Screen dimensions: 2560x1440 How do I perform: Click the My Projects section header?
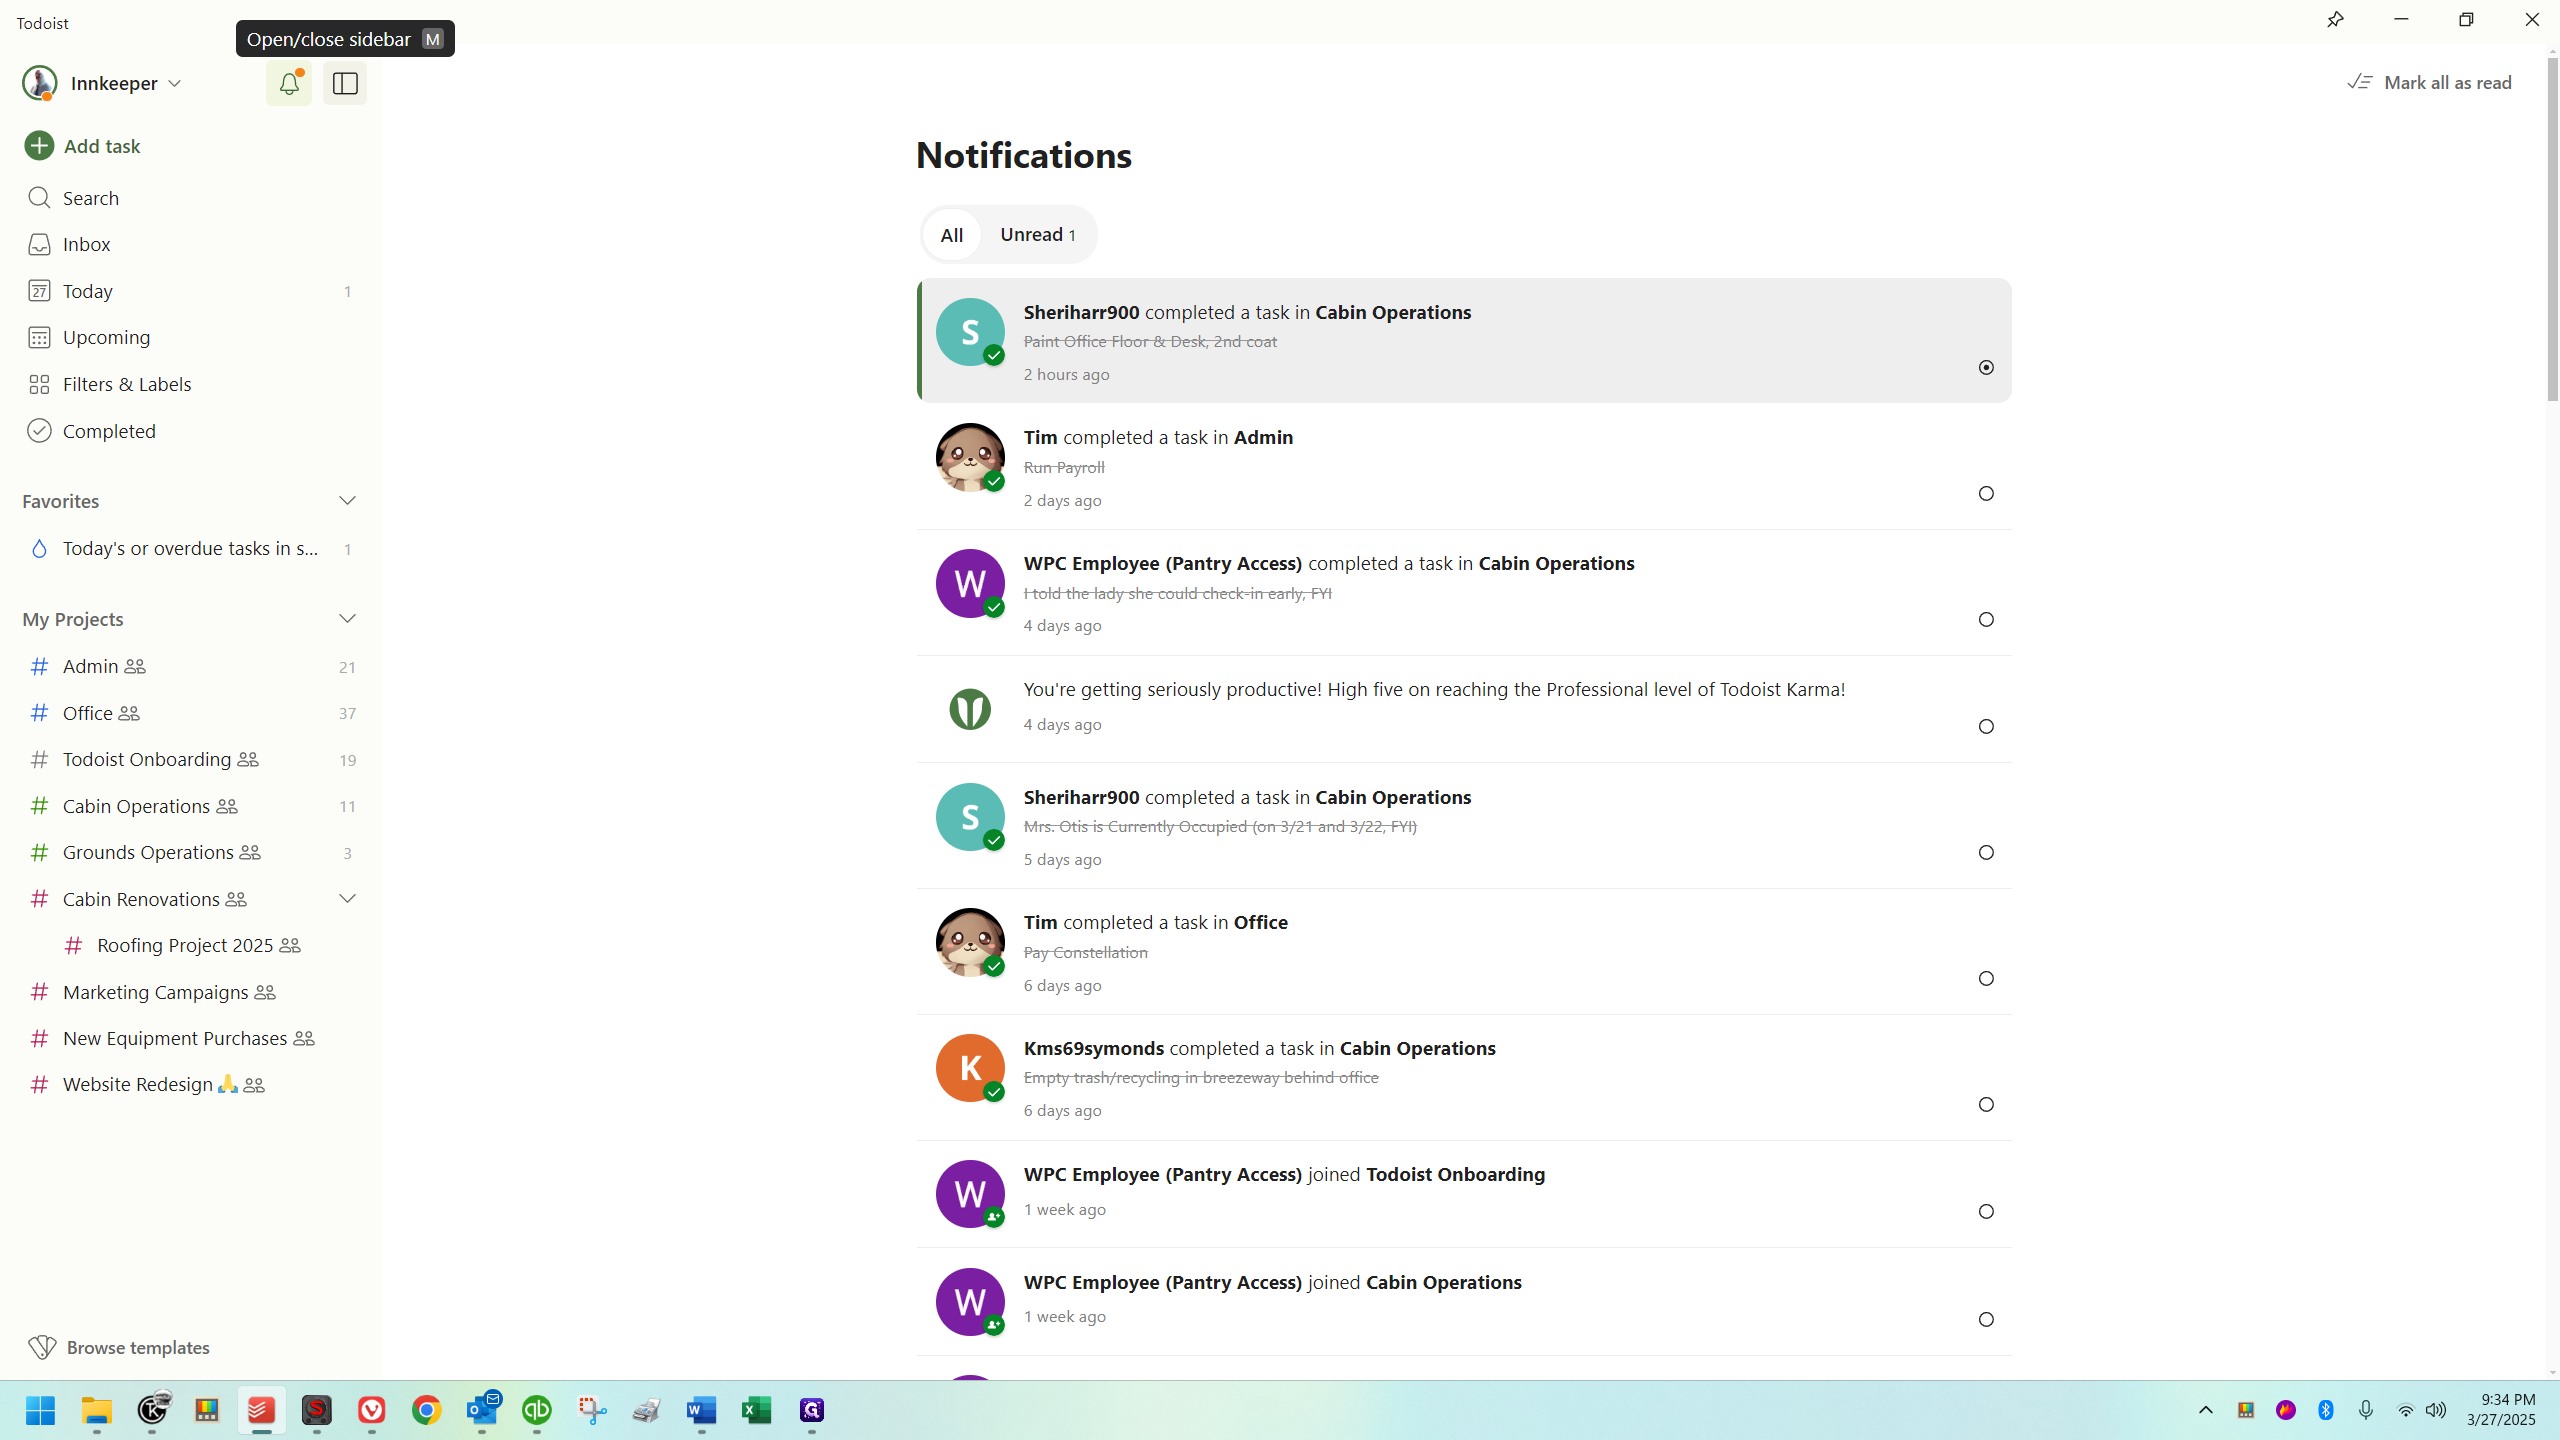point(73,619)
